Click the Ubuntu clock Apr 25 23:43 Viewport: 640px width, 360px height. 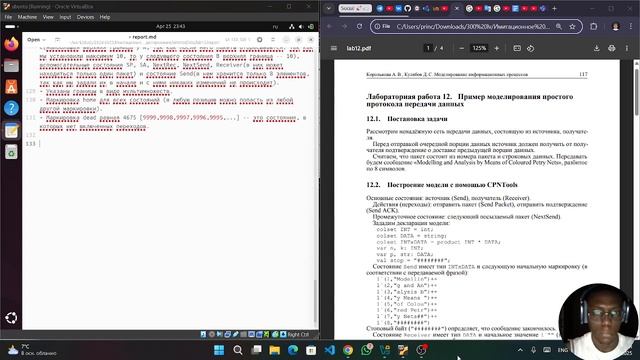pyautogui.click(x=171, y=26)
